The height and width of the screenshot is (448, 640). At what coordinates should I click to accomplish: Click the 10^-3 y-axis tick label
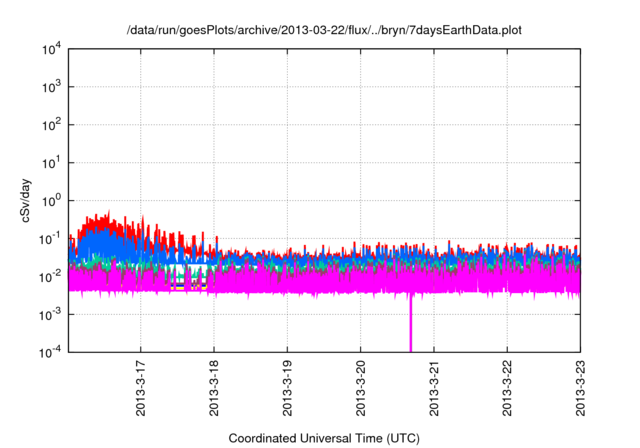tap(50, 315)
